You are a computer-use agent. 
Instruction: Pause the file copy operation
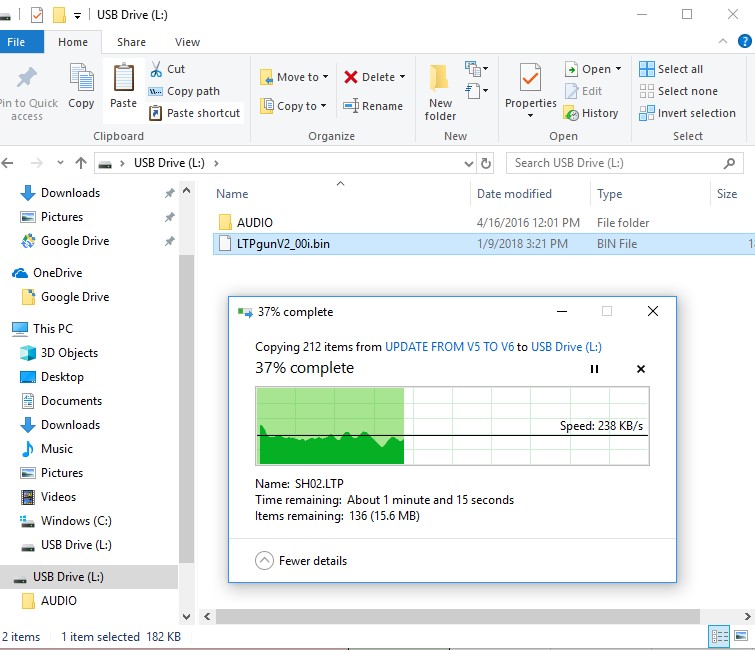(594, 369)
